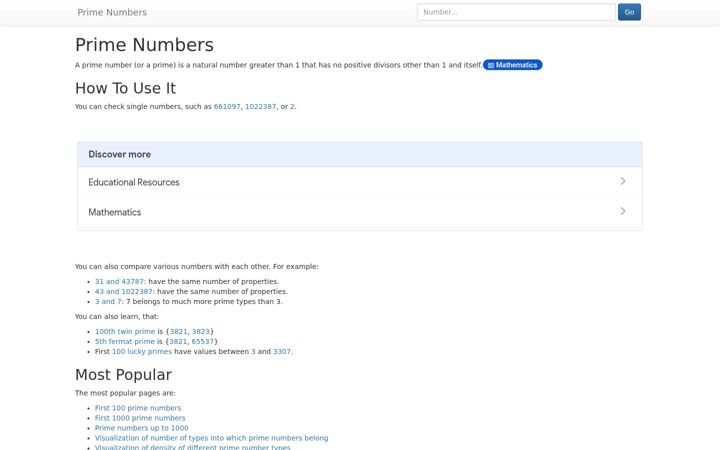
Task: Compare 43 and 1022387 link
Action: tap(124, 292)
